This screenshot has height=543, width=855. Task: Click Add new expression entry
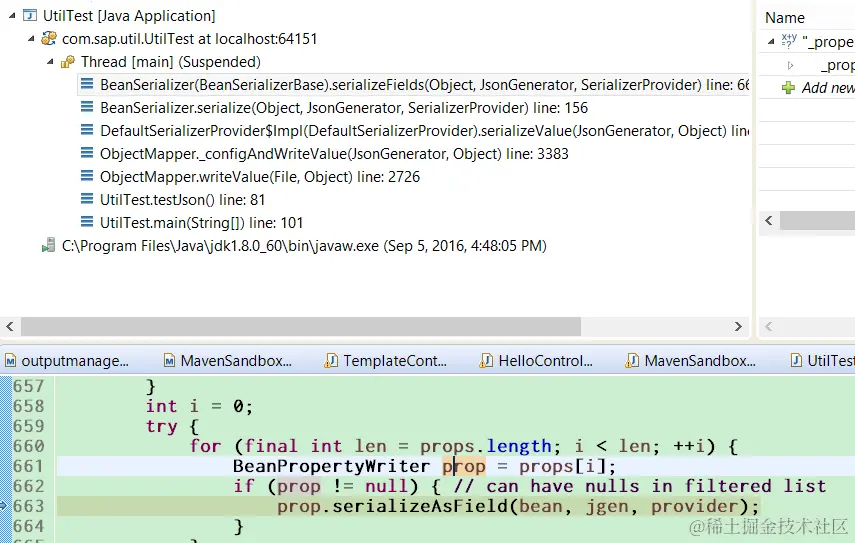click(x=828, y=88)
